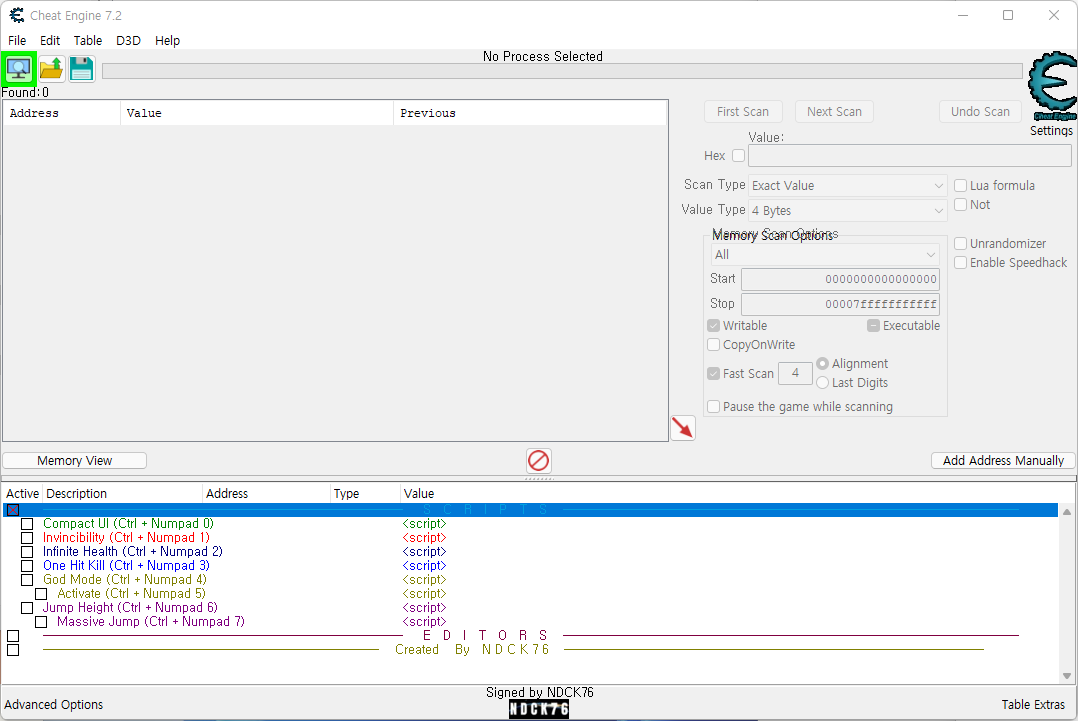This screenshot has width=1078, height=721.
Task: Open Memory View
Action: (x=74, y=461)
